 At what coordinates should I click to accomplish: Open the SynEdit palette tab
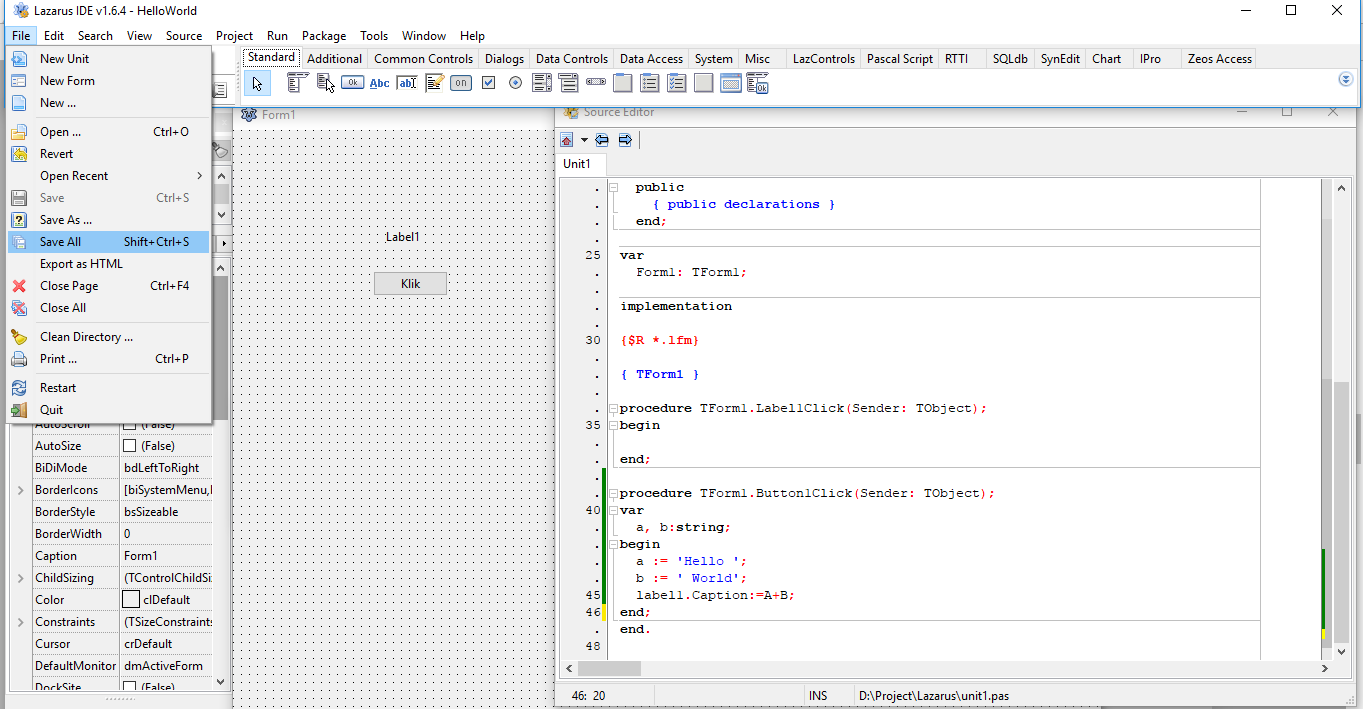(1060, 59)
